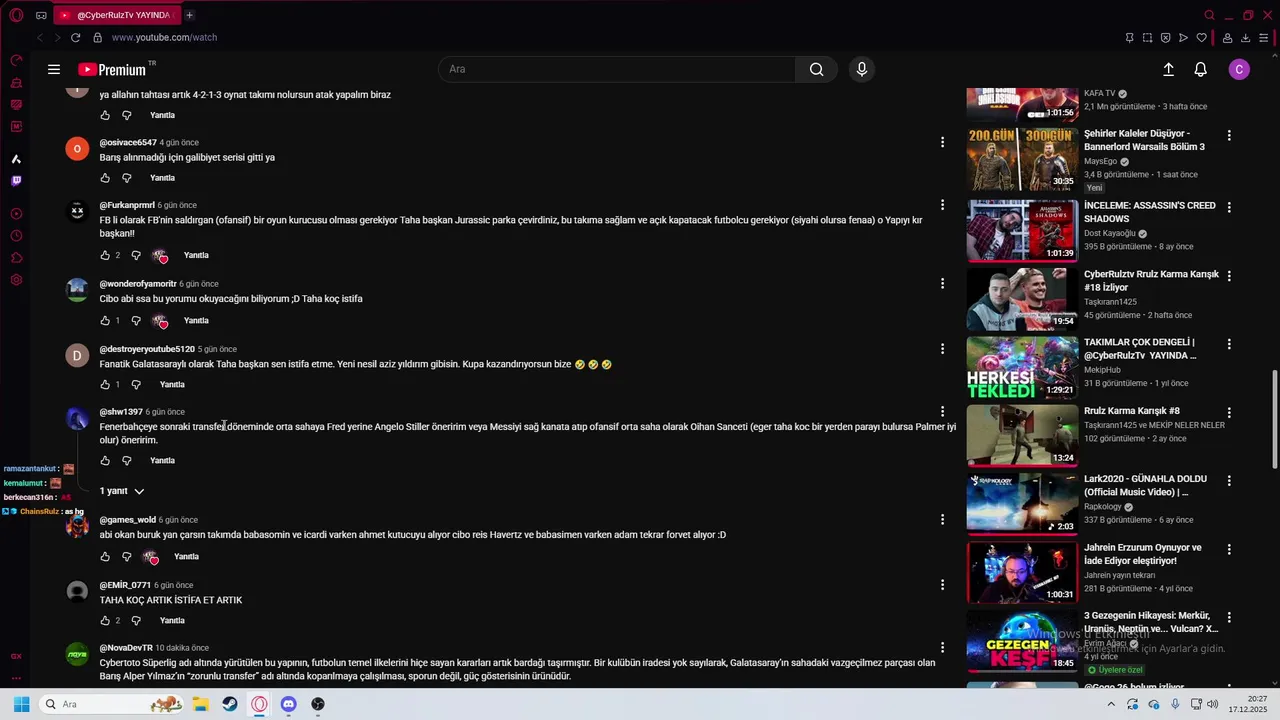Open more options for Rrulz Karma Karışık #8 video
The width and height of the screenshot is (1280, 720).
tap(1229, 412)
